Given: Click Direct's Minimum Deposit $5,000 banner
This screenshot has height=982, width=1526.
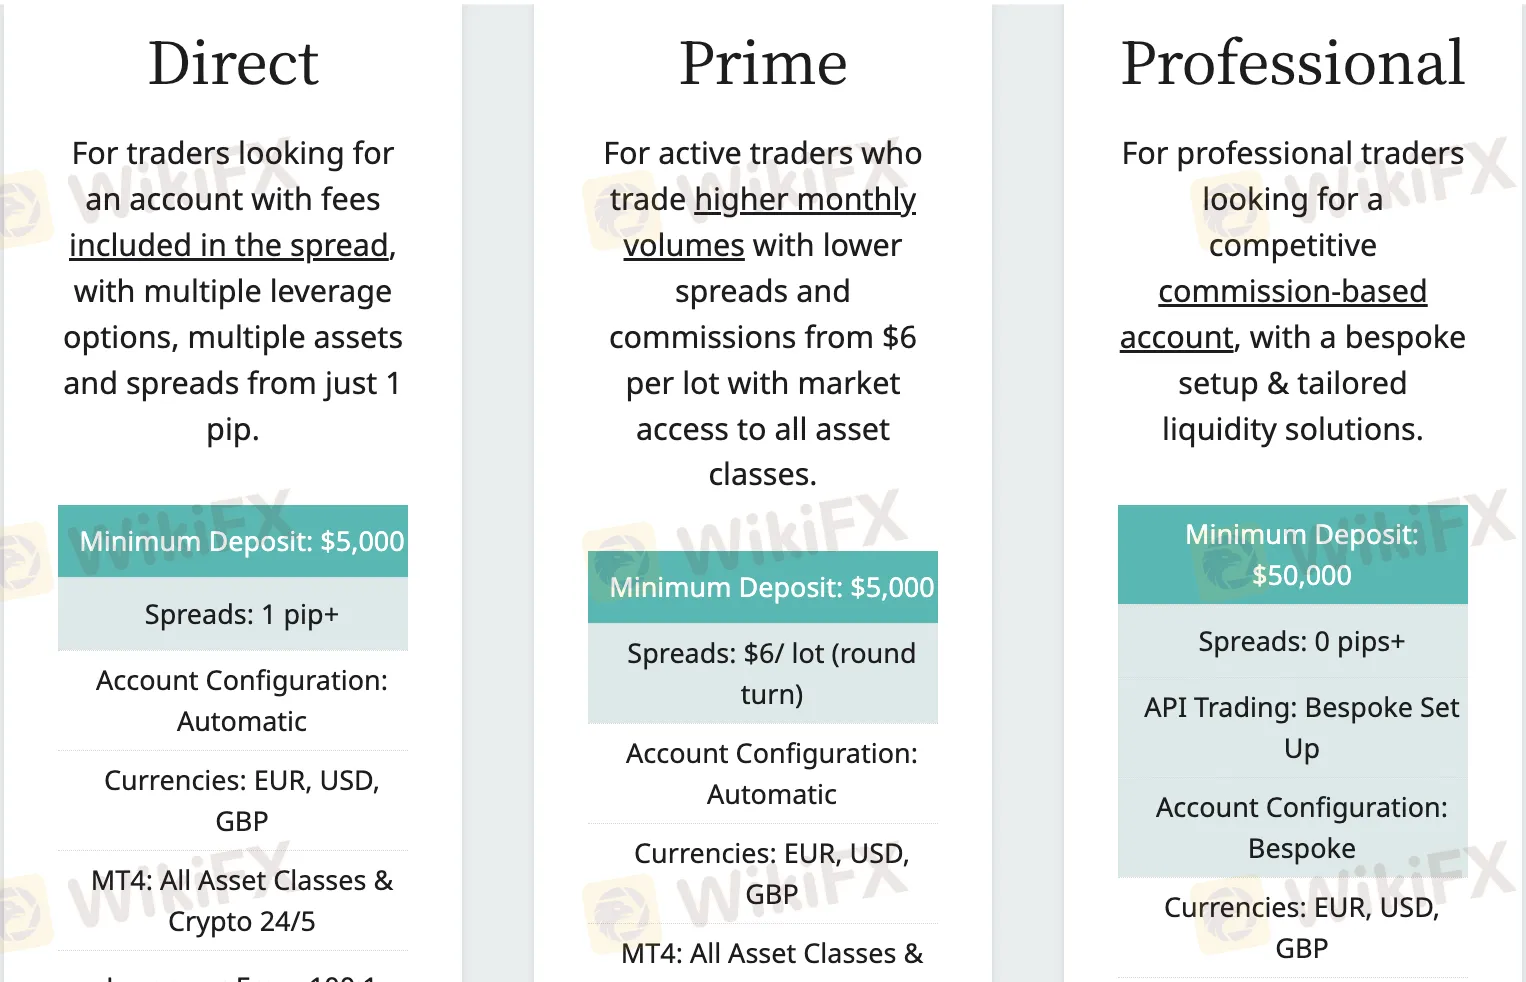Looking at the screenshot, I should 233,541.
